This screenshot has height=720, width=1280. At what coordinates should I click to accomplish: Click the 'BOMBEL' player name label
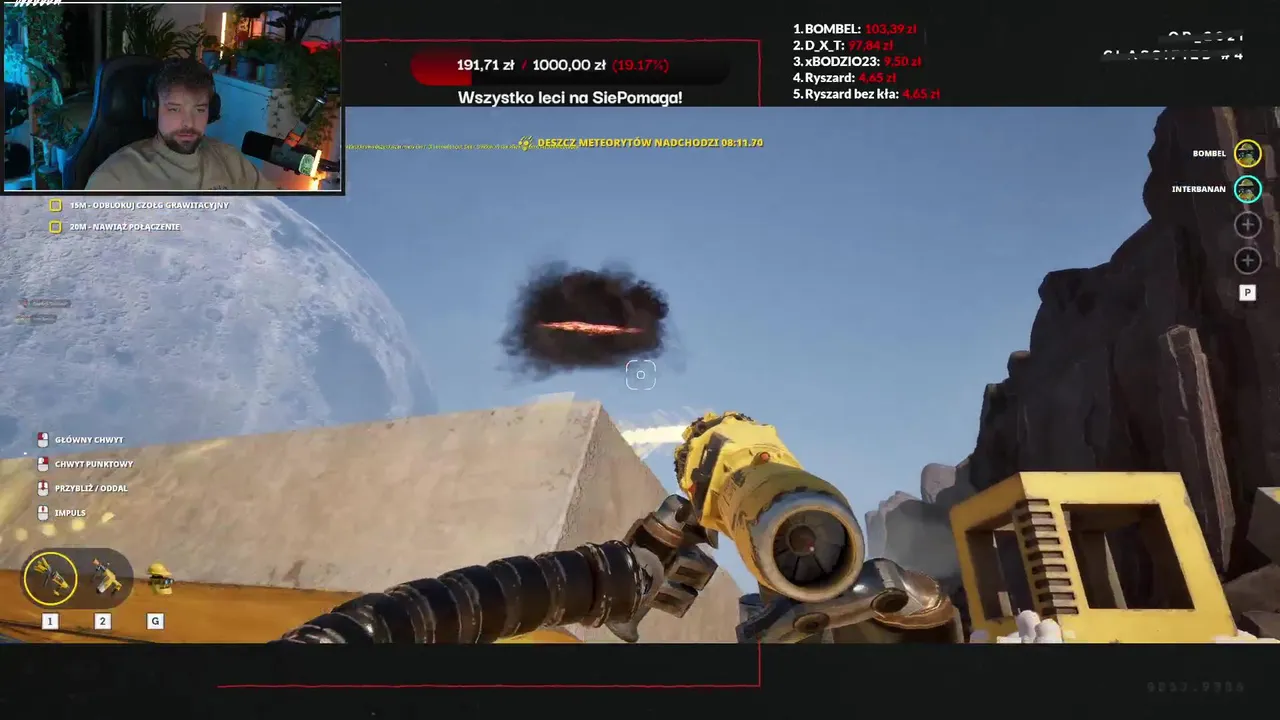[1209, 154]
